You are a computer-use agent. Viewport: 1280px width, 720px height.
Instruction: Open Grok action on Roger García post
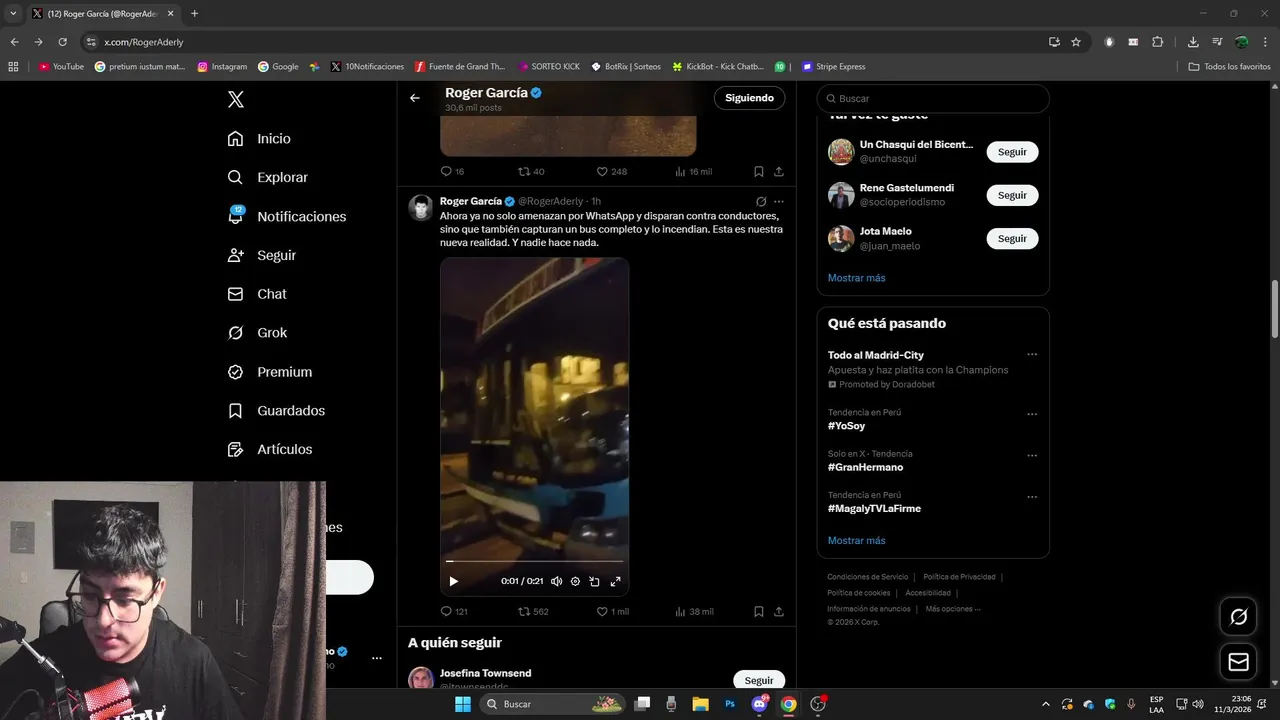[x=761, y=201]
